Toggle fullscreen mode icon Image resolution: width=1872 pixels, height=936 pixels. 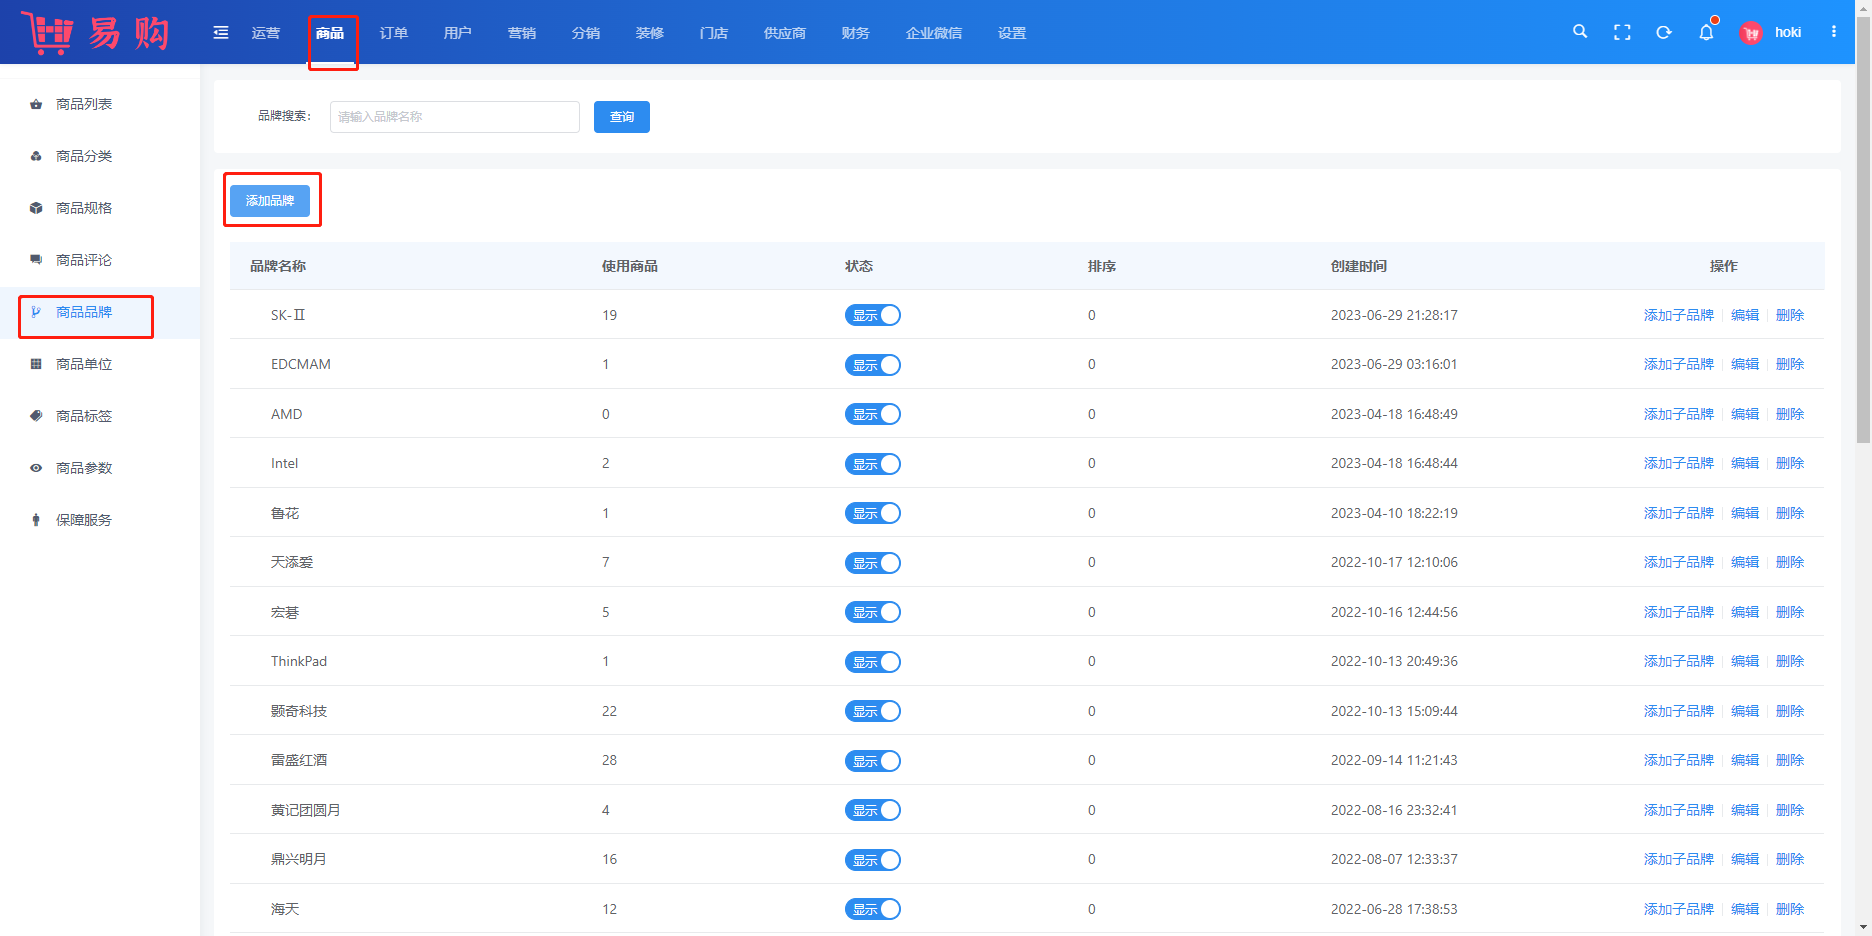[x=1622, y=33]
